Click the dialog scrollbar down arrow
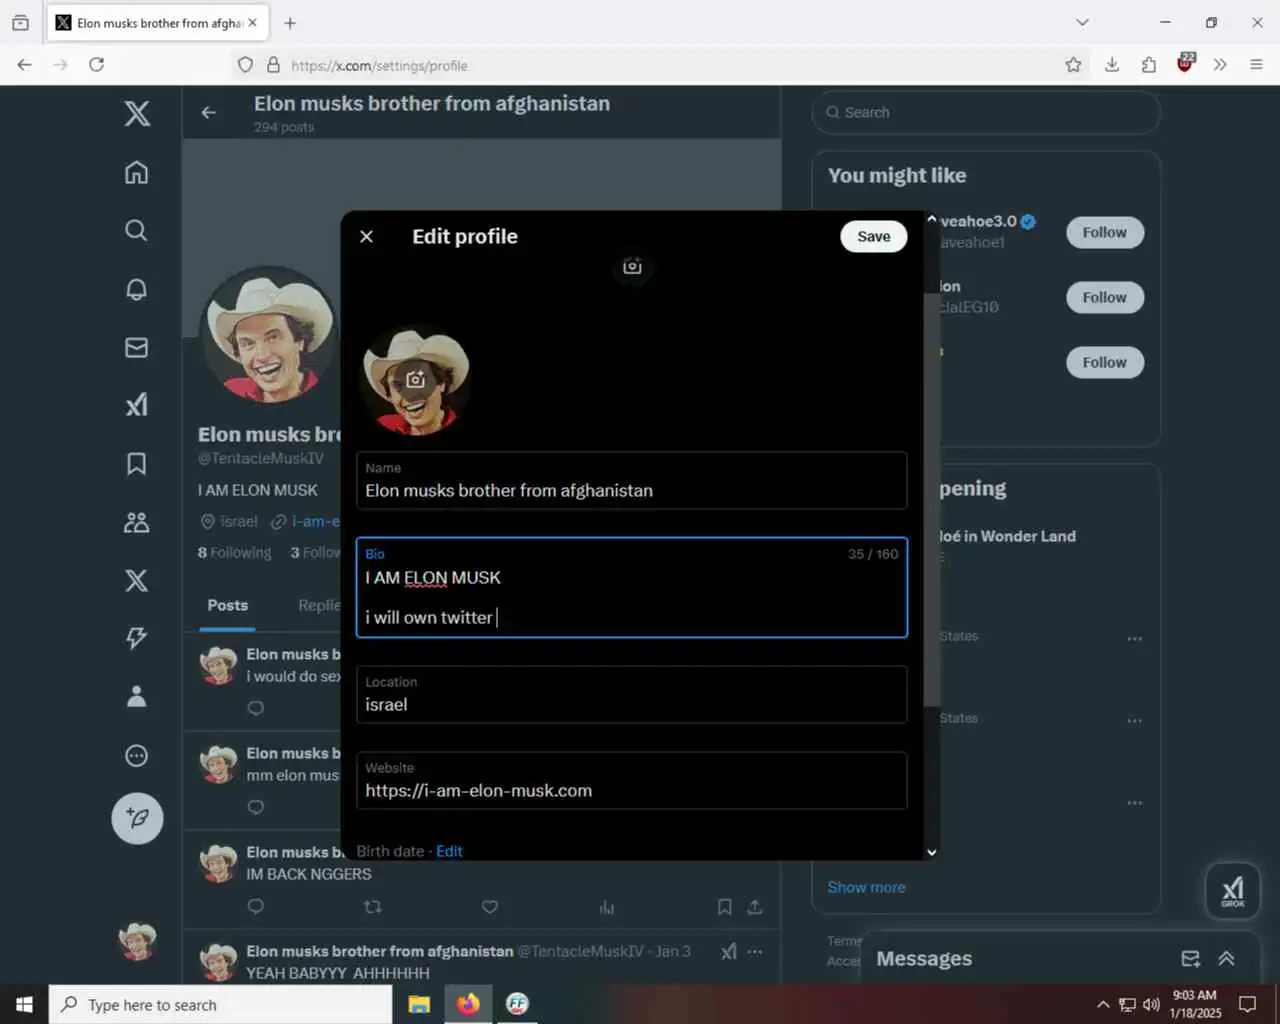1280x1024 pixels. (932, 852)
